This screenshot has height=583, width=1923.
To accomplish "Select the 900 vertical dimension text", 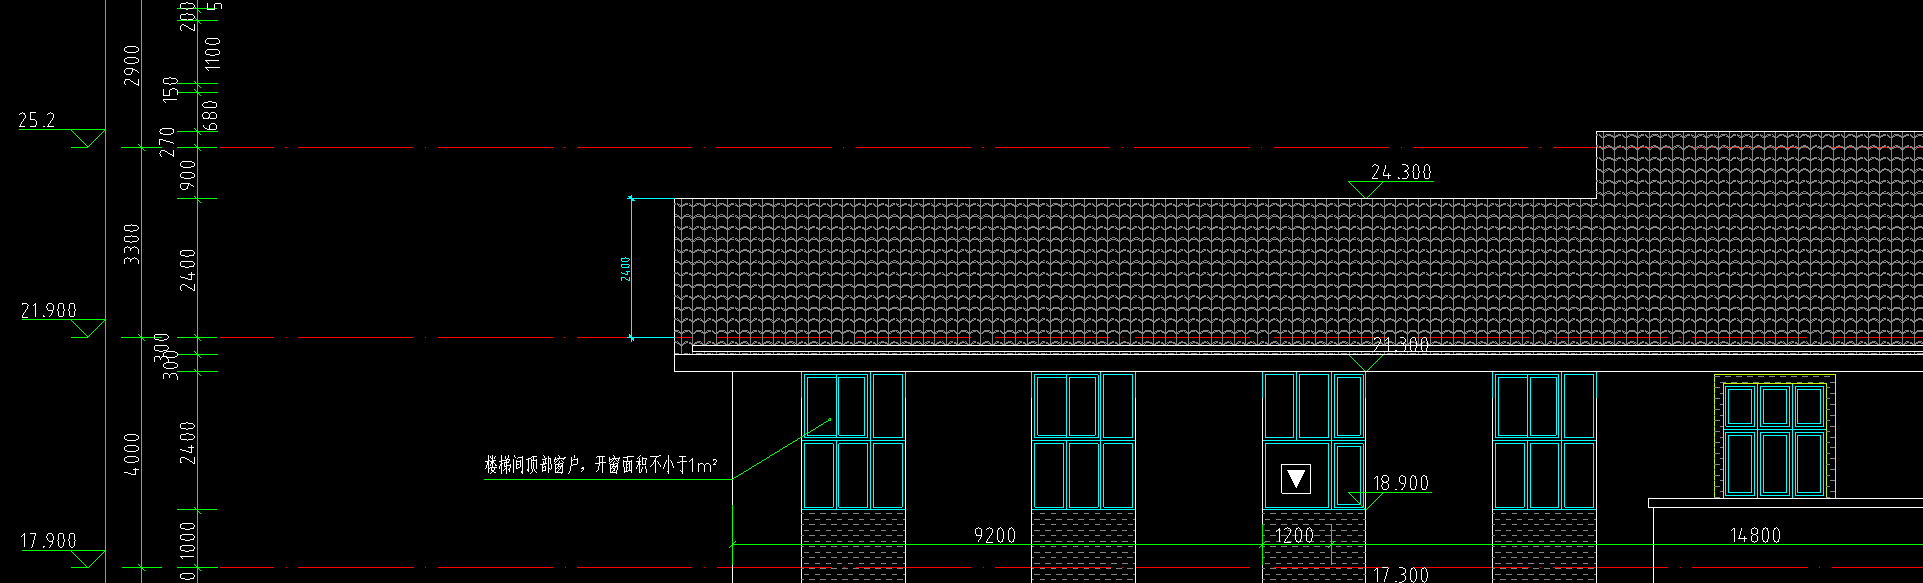I will [188, 176].
